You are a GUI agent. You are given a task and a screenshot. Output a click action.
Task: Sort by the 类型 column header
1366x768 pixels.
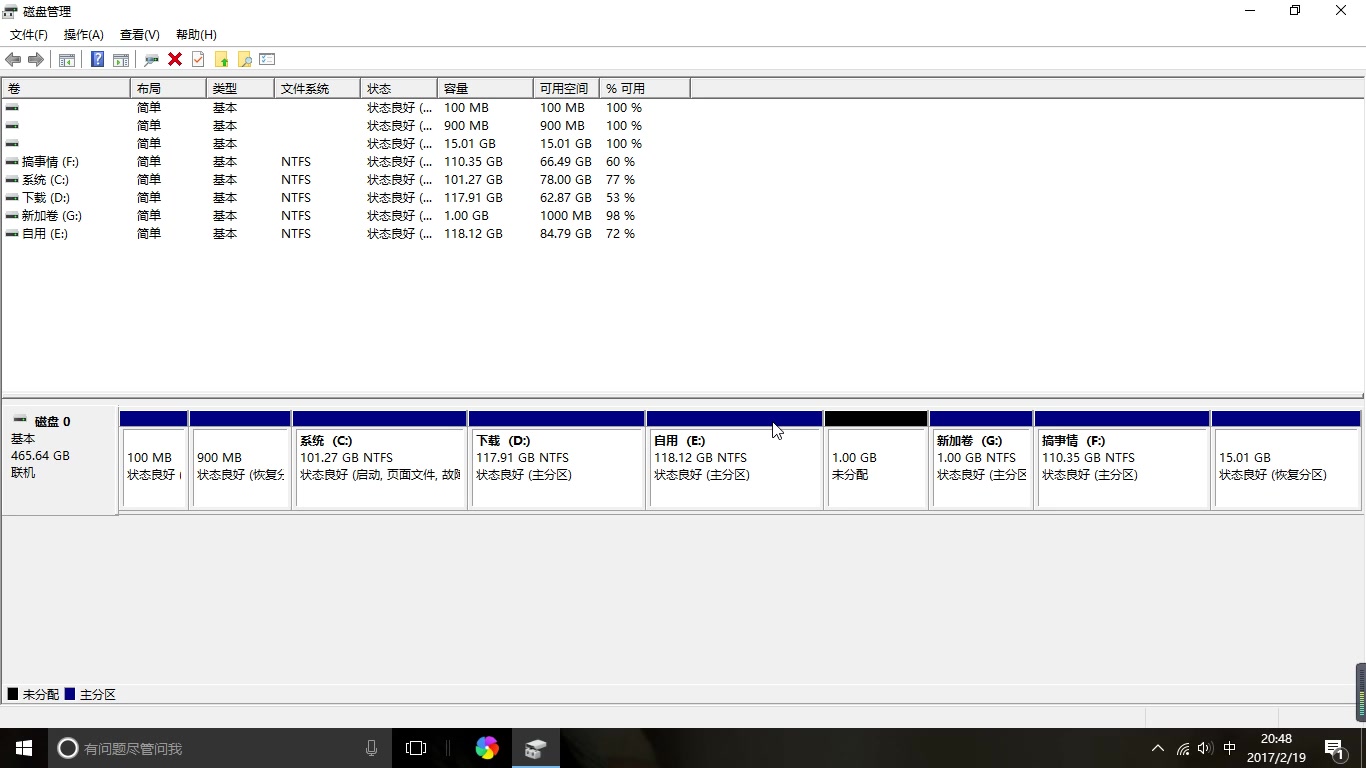[x=240, y=89]
